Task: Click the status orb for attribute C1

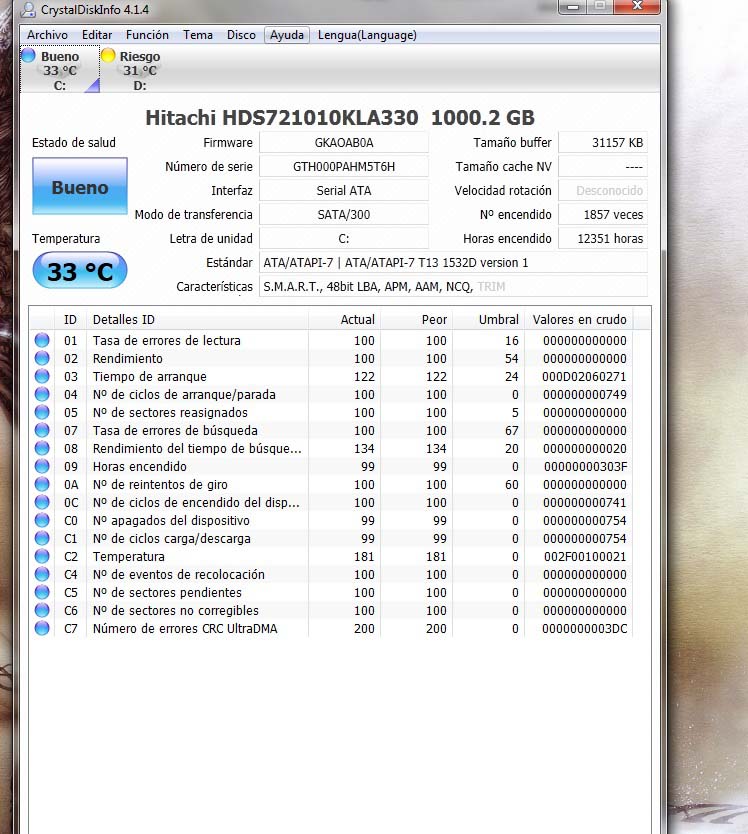Action: tap(42, 538)
